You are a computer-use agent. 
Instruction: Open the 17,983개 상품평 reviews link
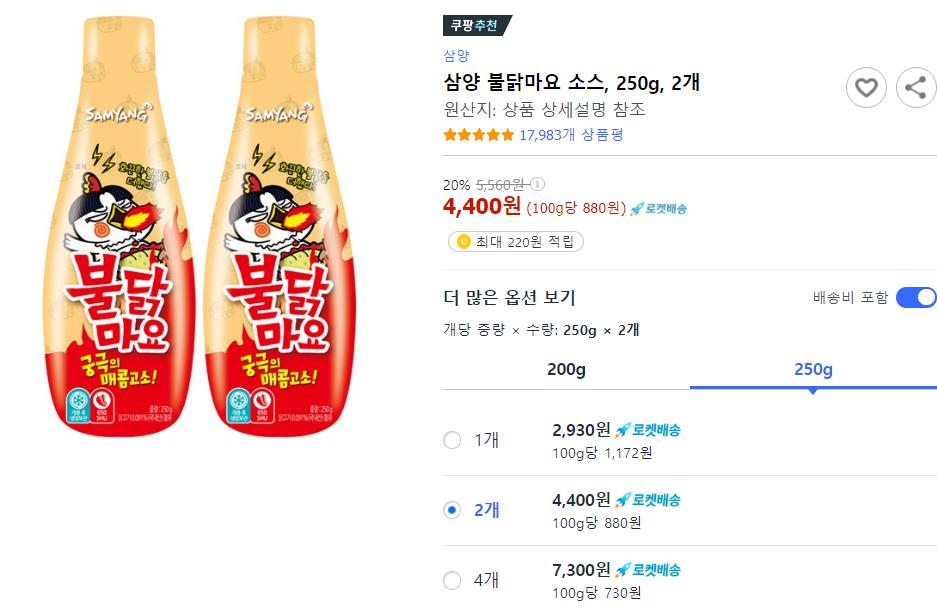(571, 135)
